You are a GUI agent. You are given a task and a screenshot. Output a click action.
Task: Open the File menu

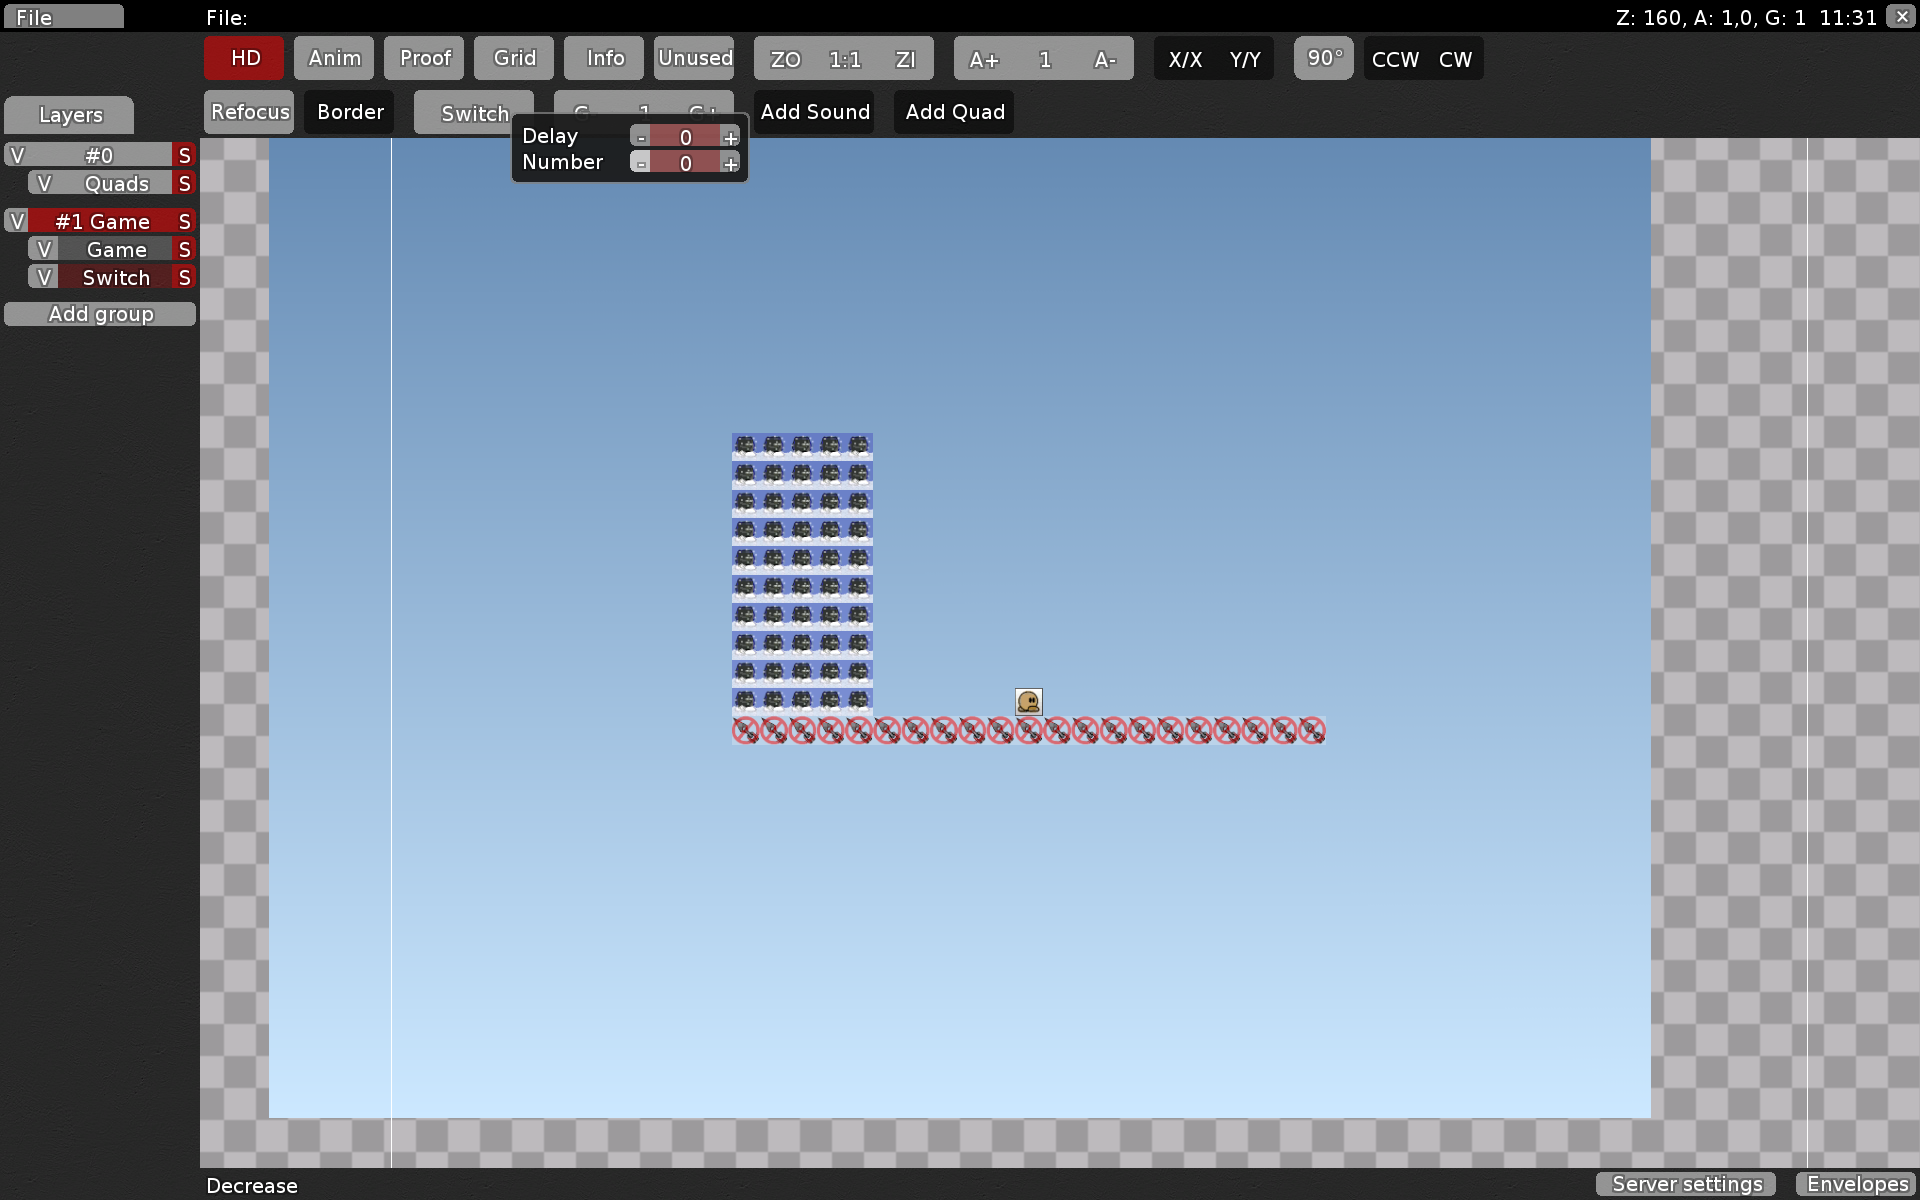tap(63, 17)
